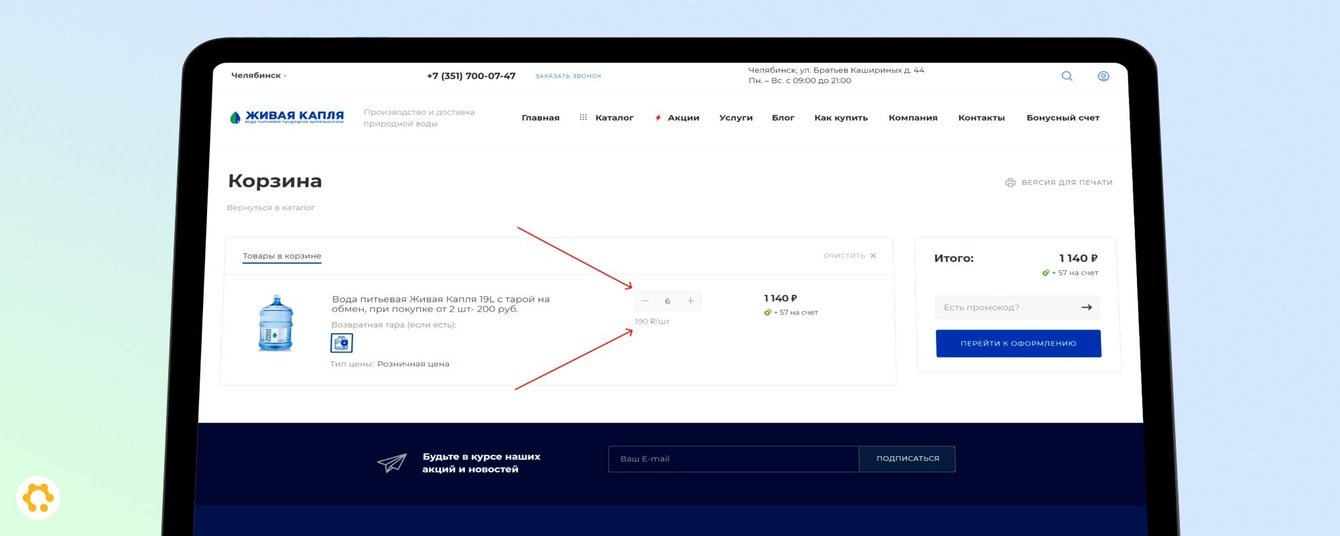Open the search magnifier icon
Viewport: 1340px width, 536px height.
click(1067, 76)
